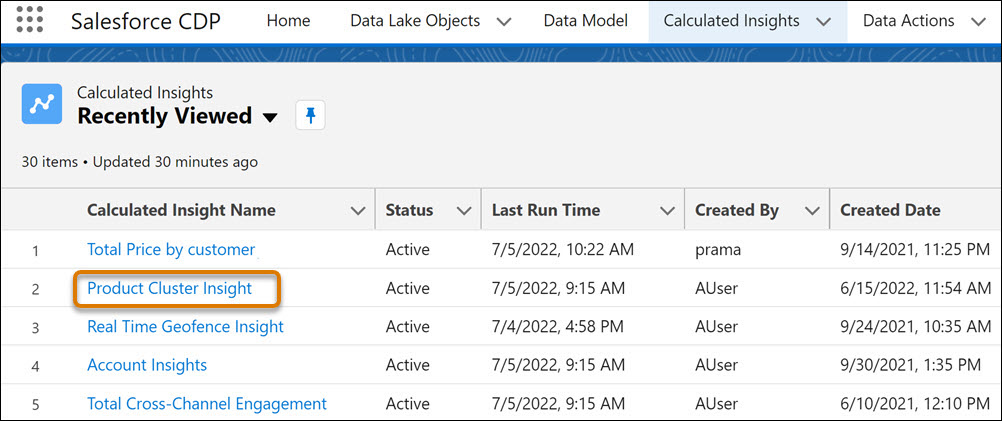The height and width of the screenshot is (421, 1002).
Task: Sort by the Status column header
Action: tap(410, 210)
